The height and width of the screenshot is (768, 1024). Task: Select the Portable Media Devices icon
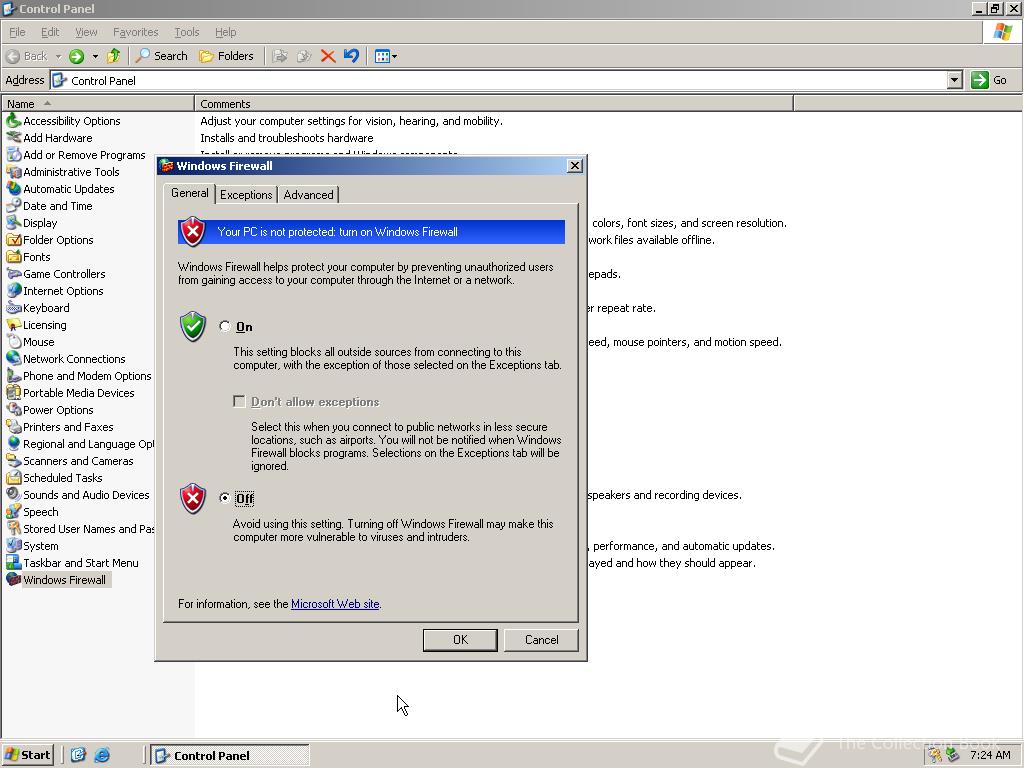13,392
